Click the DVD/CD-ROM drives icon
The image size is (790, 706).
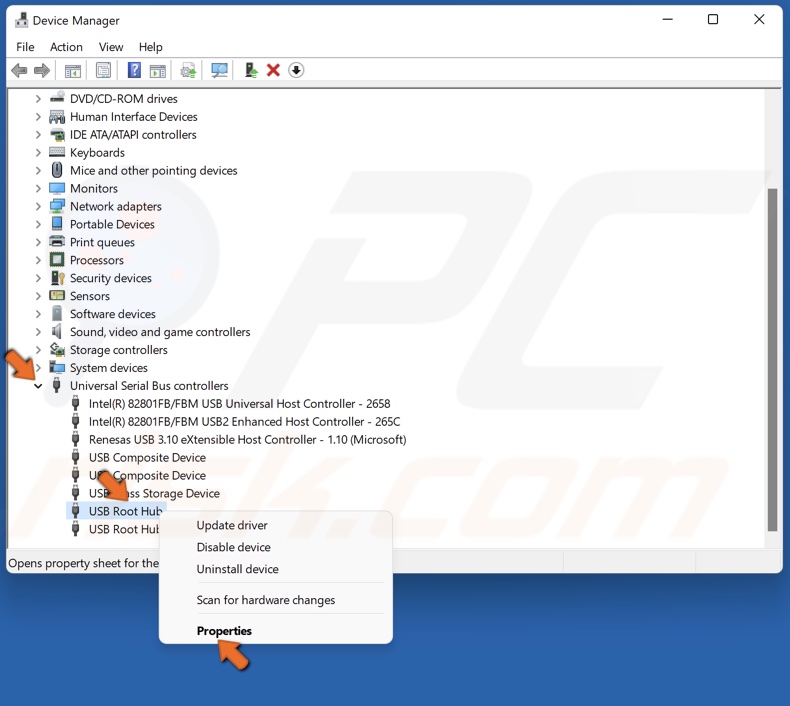pyautogui.click(x=57, y=97)
